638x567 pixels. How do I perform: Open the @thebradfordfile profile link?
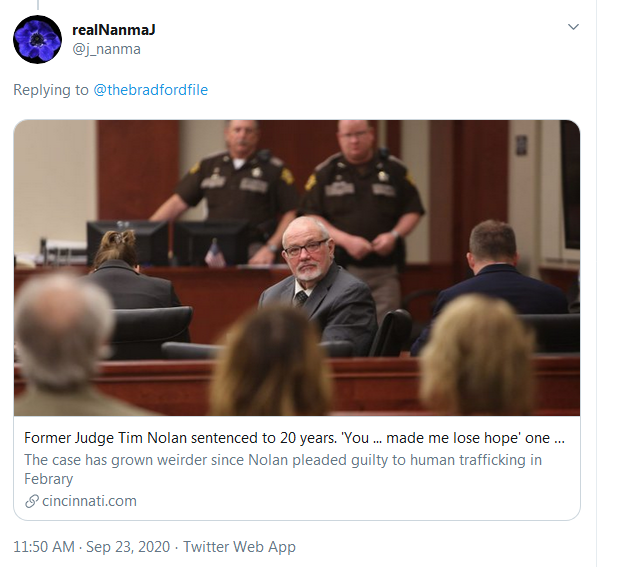[150, 90]
